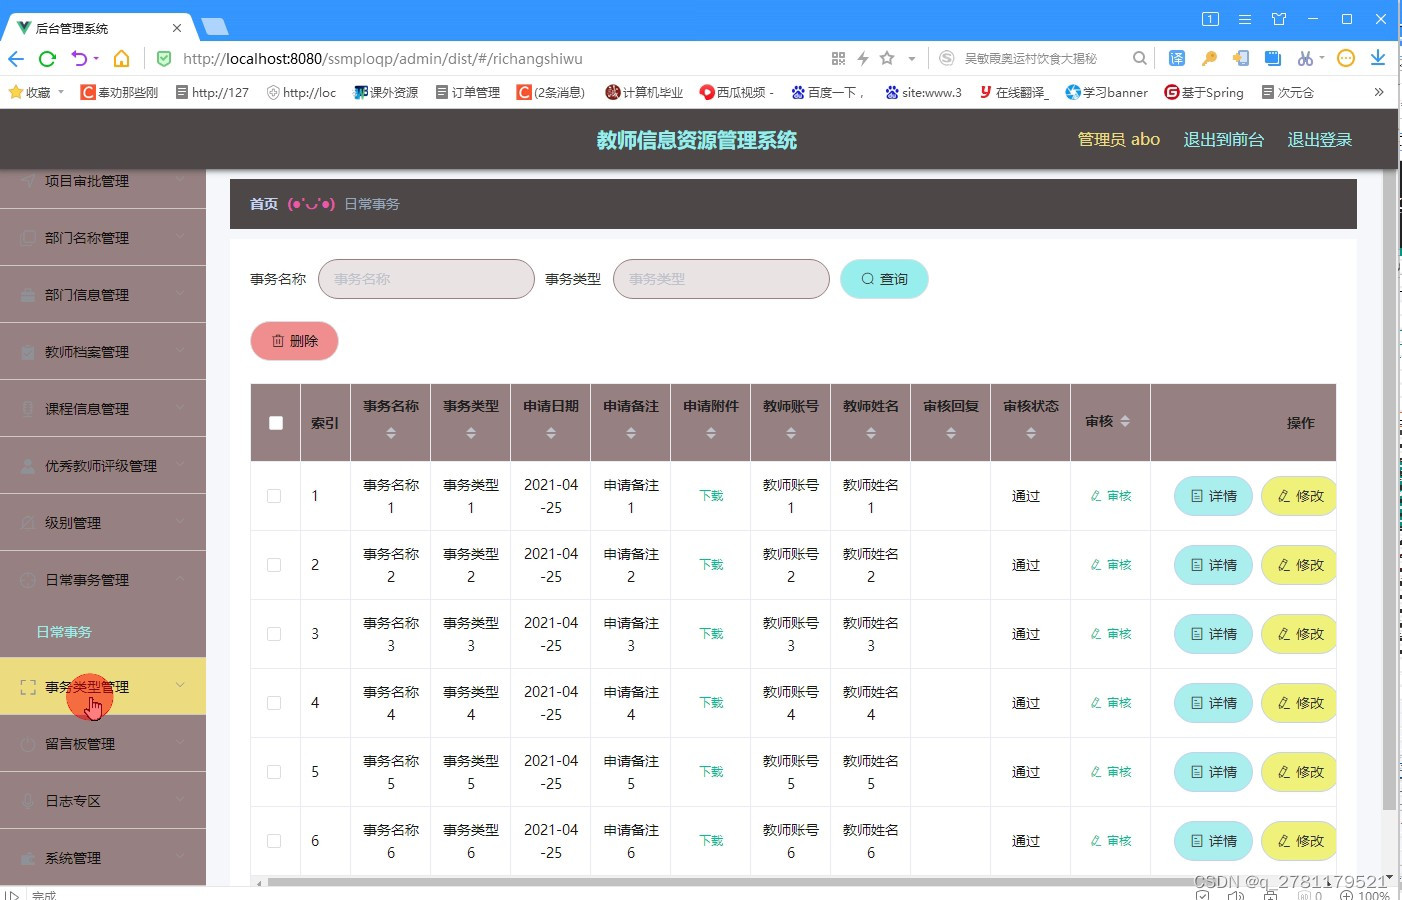Viewport: 1402px width, 900px height.
Task: Expand the 教师档案管理 sidebar menu
Action: pos(103,352)
